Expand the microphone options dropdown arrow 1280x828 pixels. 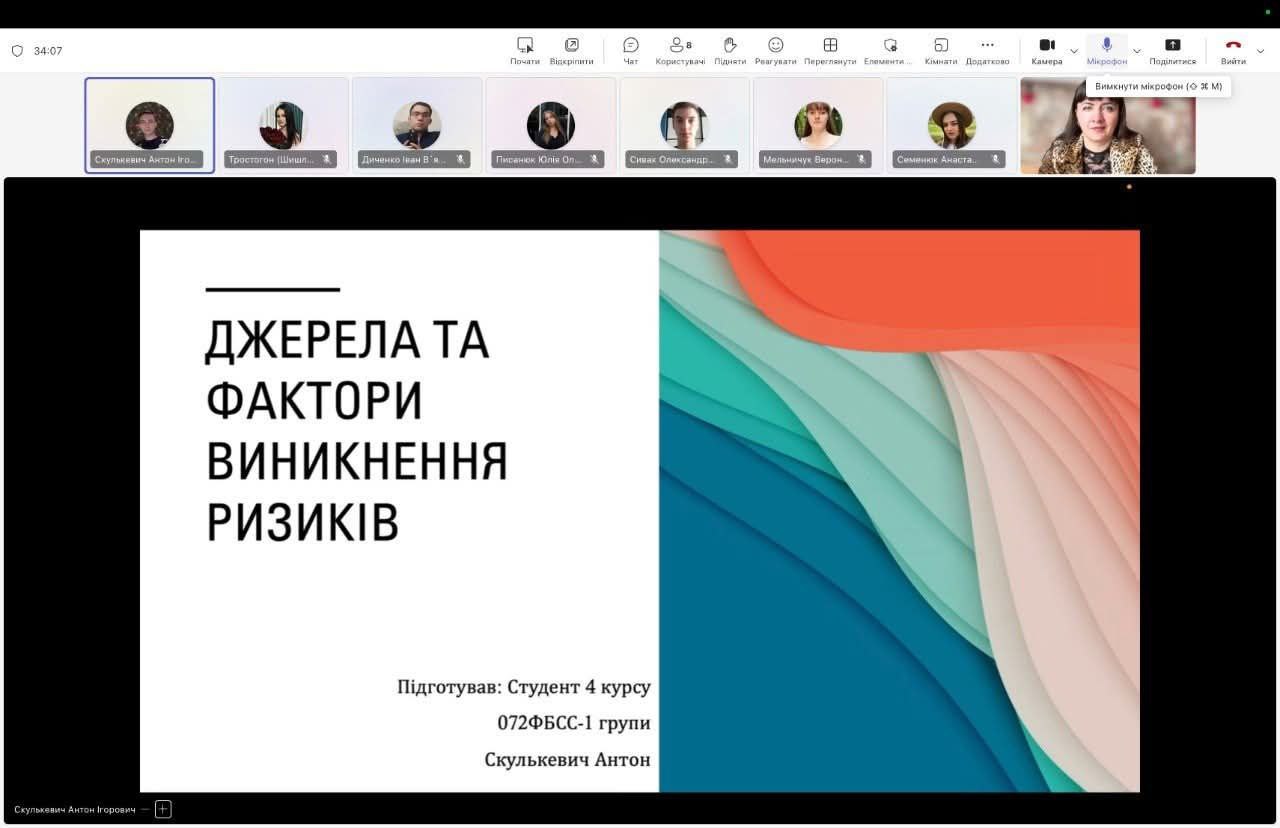click(1136, 51)
